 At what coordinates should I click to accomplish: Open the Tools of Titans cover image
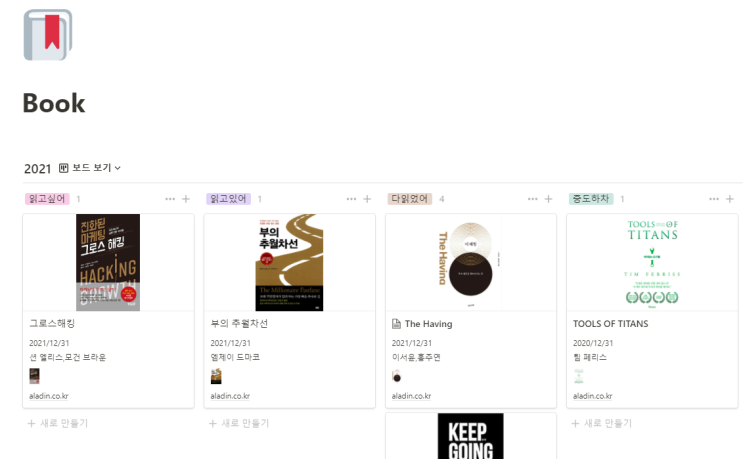pos(652,262)
